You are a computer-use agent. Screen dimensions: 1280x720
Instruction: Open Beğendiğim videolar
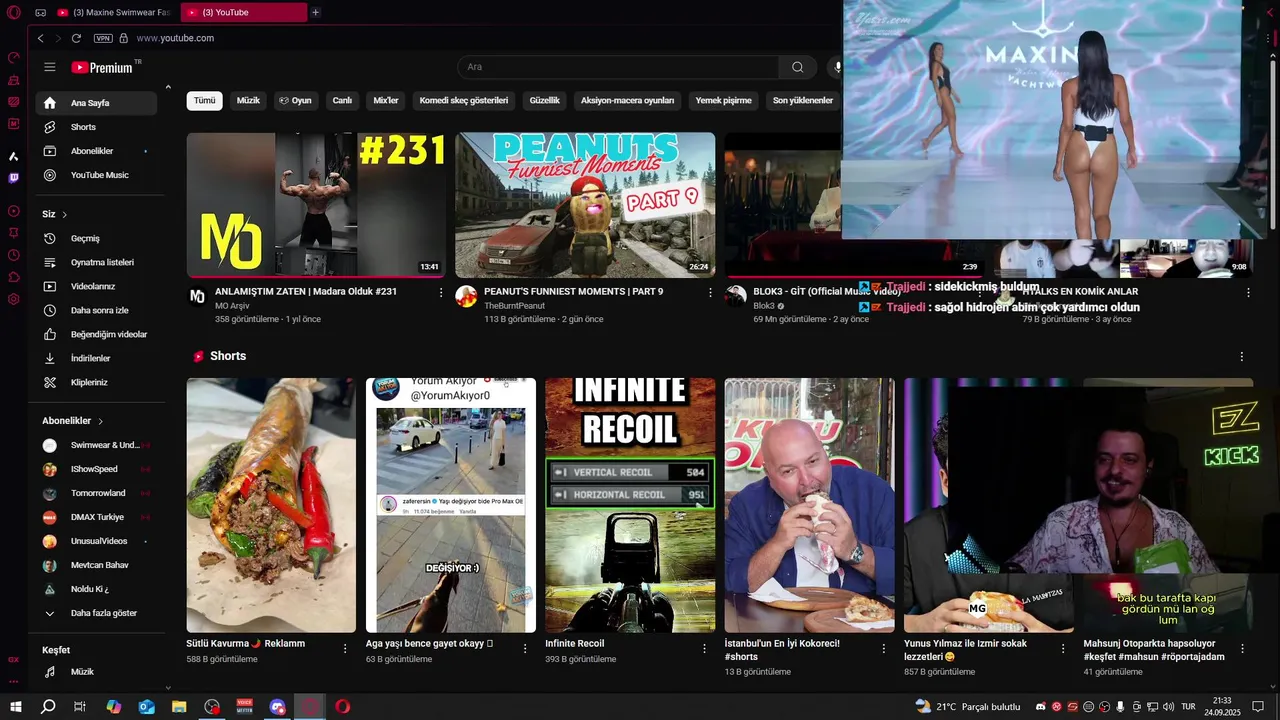[x=96, y=335]
